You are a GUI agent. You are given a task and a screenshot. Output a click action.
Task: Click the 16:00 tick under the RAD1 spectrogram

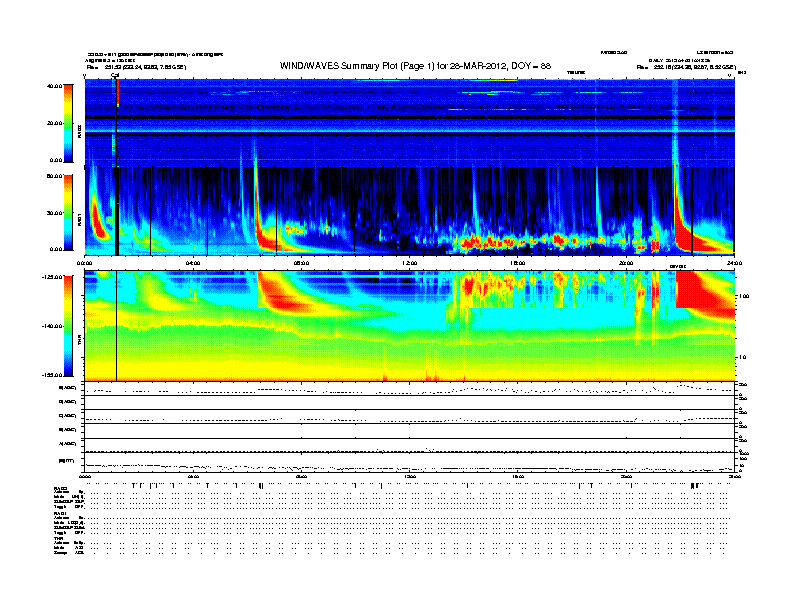[x=518, y=263]
